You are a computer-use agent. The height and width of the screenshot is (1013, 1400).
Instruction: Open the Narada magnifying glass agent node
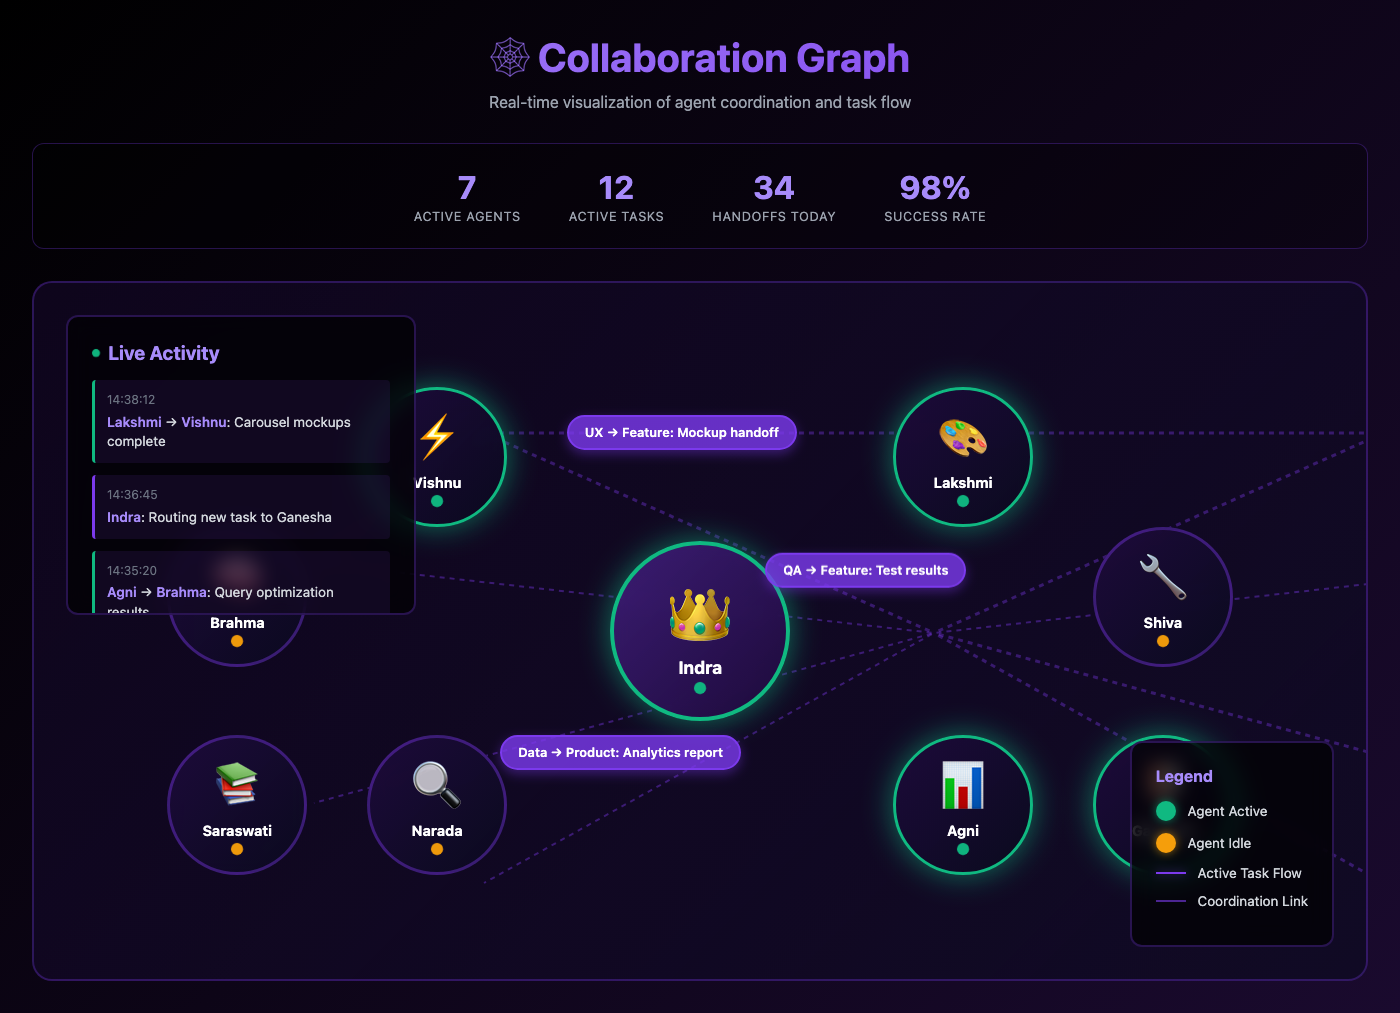point(436,784)
